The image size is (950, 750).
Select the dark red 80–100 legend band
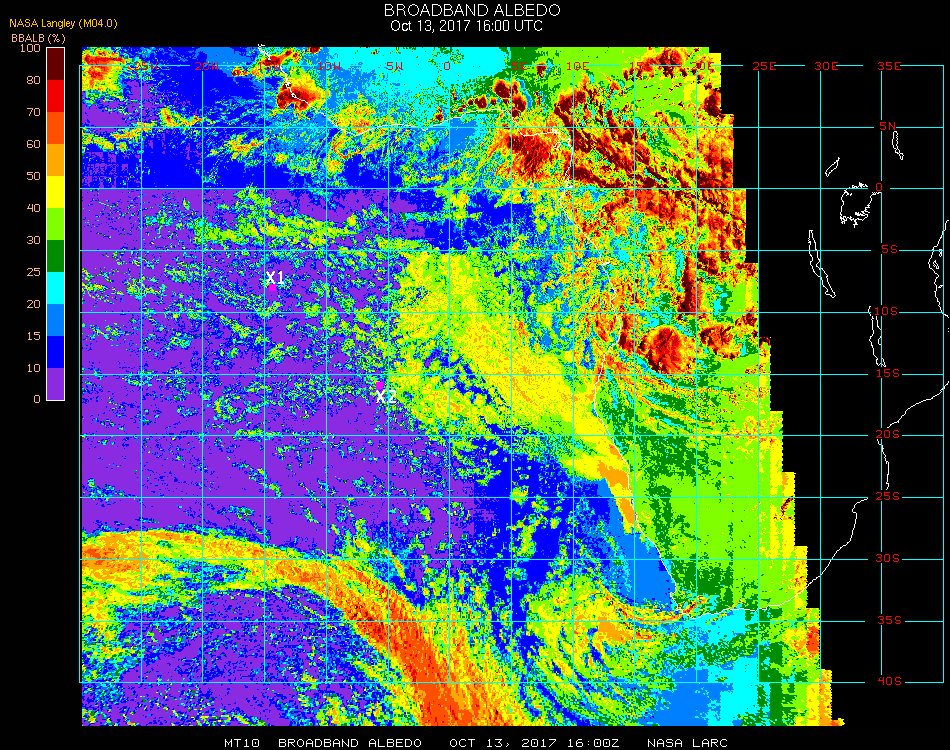click(x=55, y=64)
